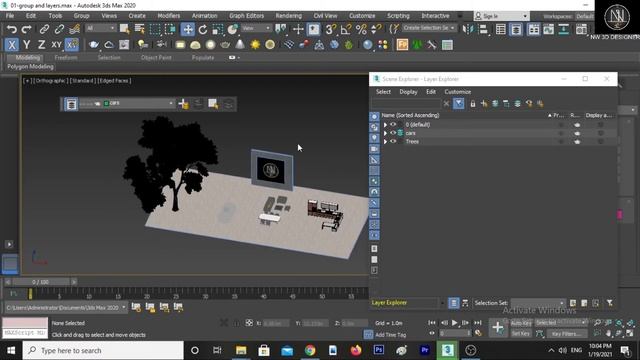The height and width of the screenshot is (360, 640).
Task: Toggle the Angle Snap icon
Action: click(346, 29)
